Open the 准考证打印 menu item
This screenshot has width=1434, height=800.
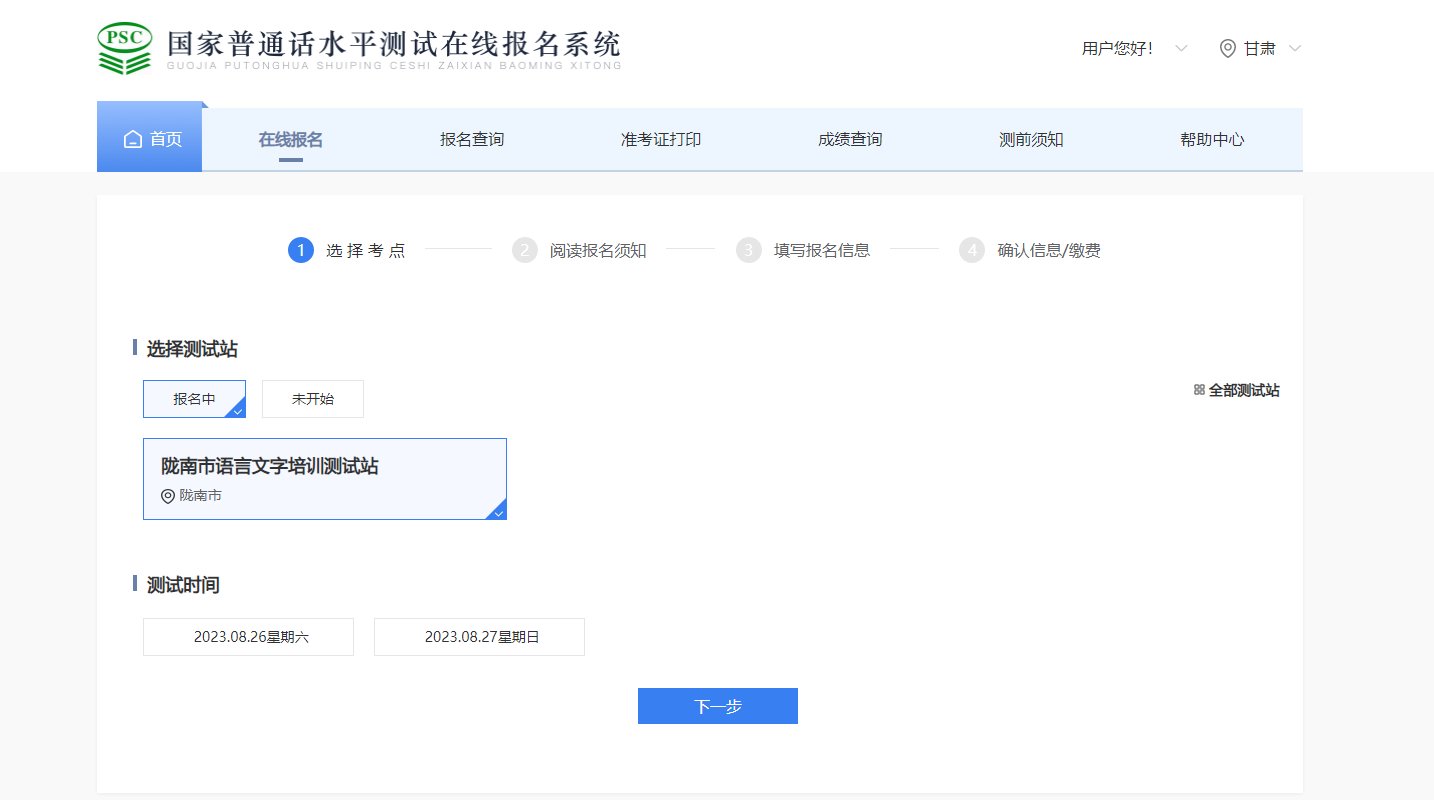click(661, 140)
